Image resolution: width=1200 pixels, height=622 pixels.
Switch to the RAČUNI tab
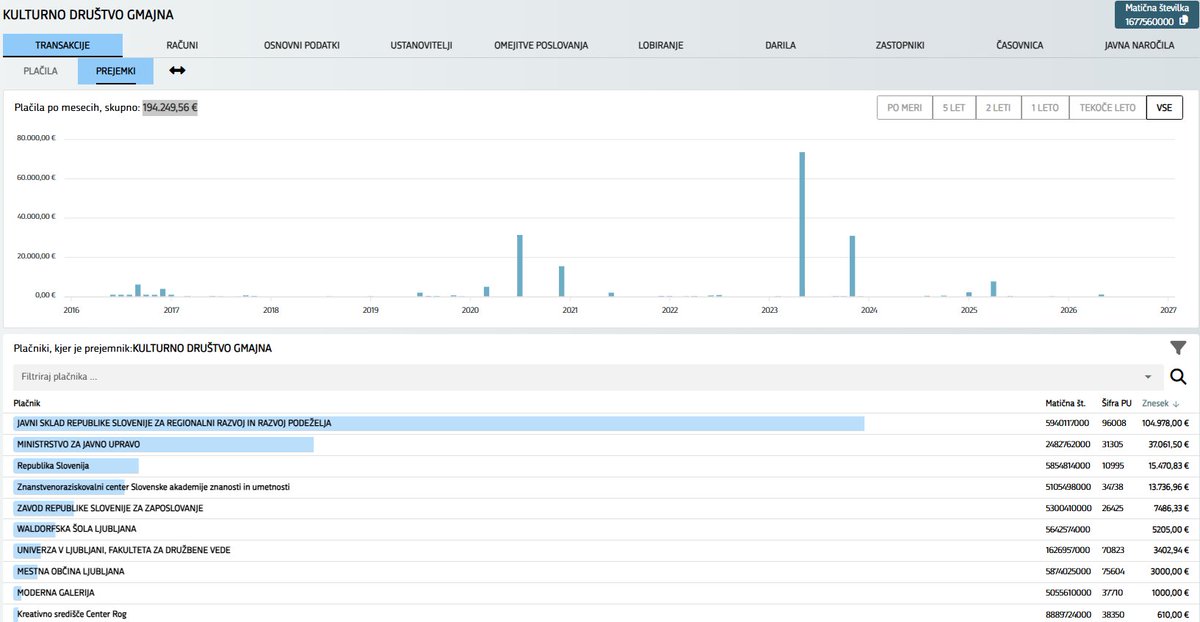(x=182, y=45)
